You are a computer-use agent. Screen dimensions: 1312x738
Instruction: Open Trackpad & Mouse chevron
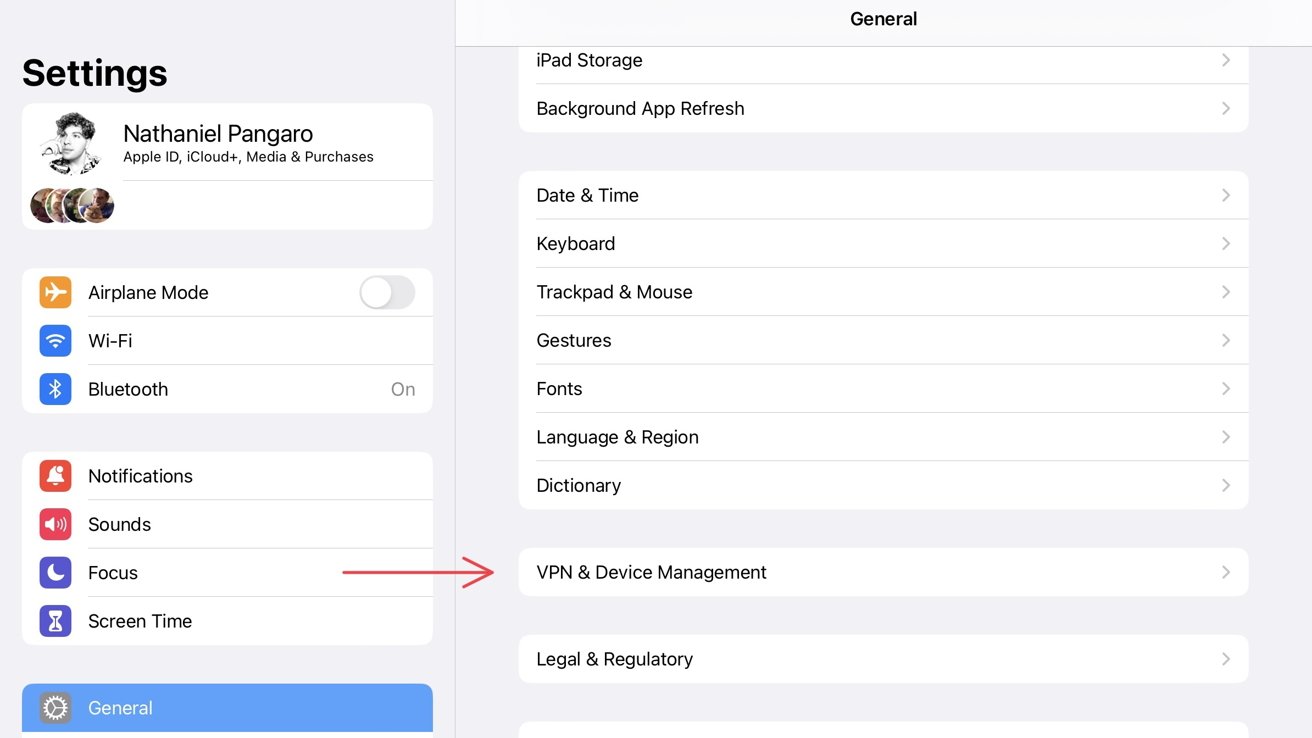click(x=1226, y=292)
